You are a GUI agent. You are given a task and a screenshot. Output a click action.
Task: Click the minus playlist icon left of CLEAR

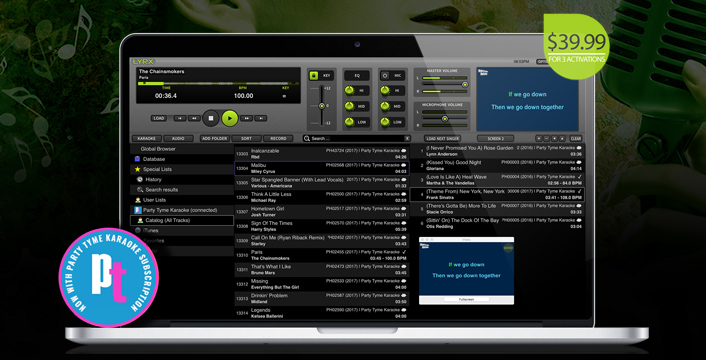pos(547,139)
